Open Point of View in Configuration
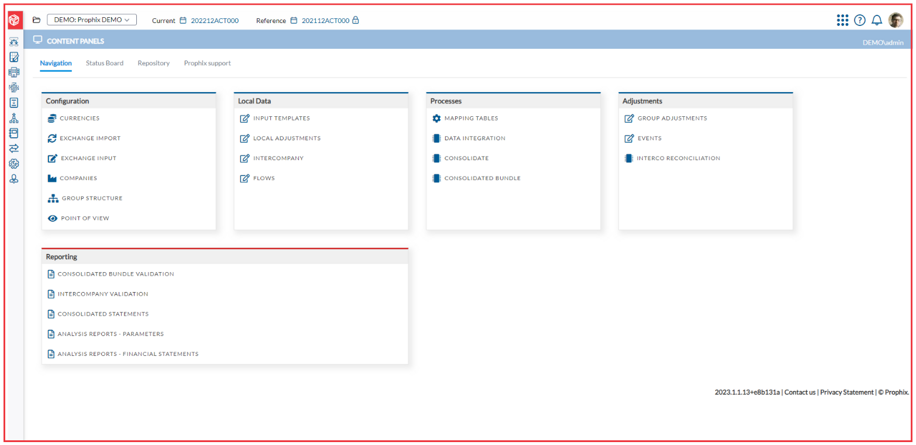The width and height of the screenshot is (916, 445). click(x=85, y=218)
